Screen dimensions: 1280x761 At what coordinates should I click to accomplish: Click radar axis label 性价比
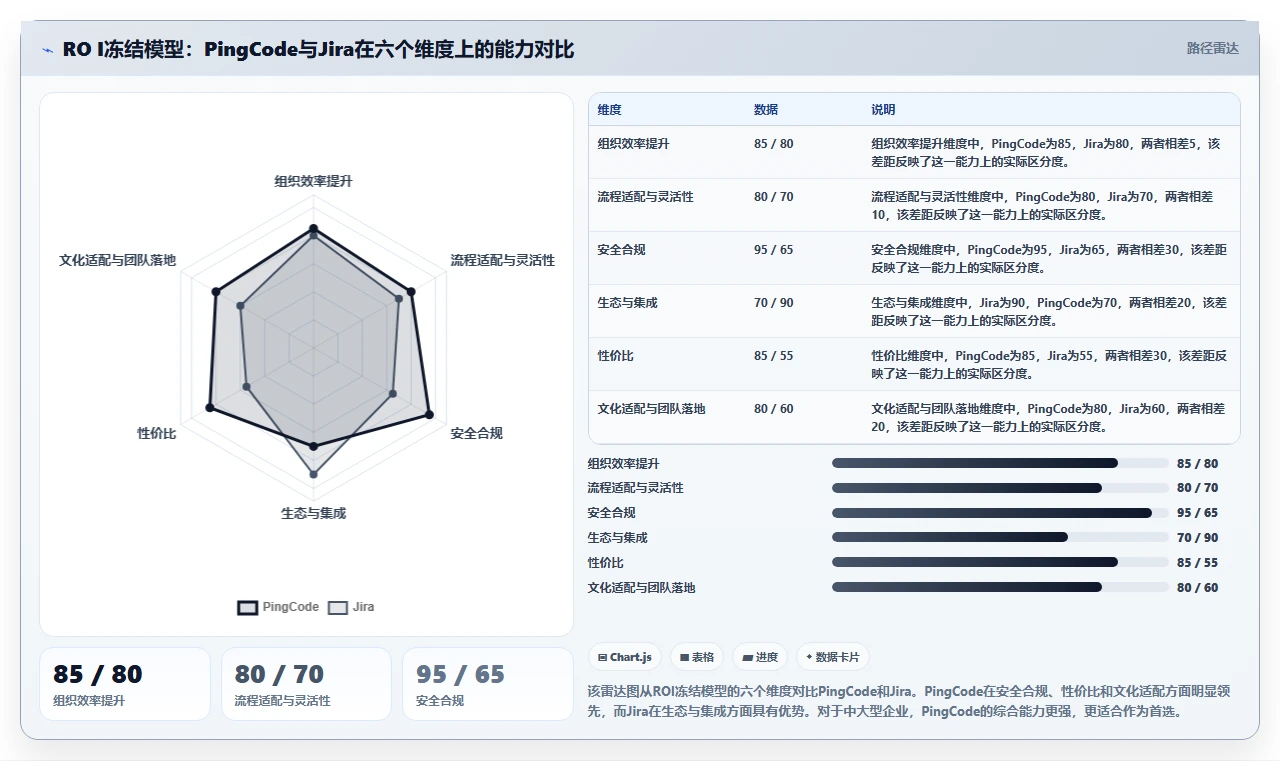point(157,433)
